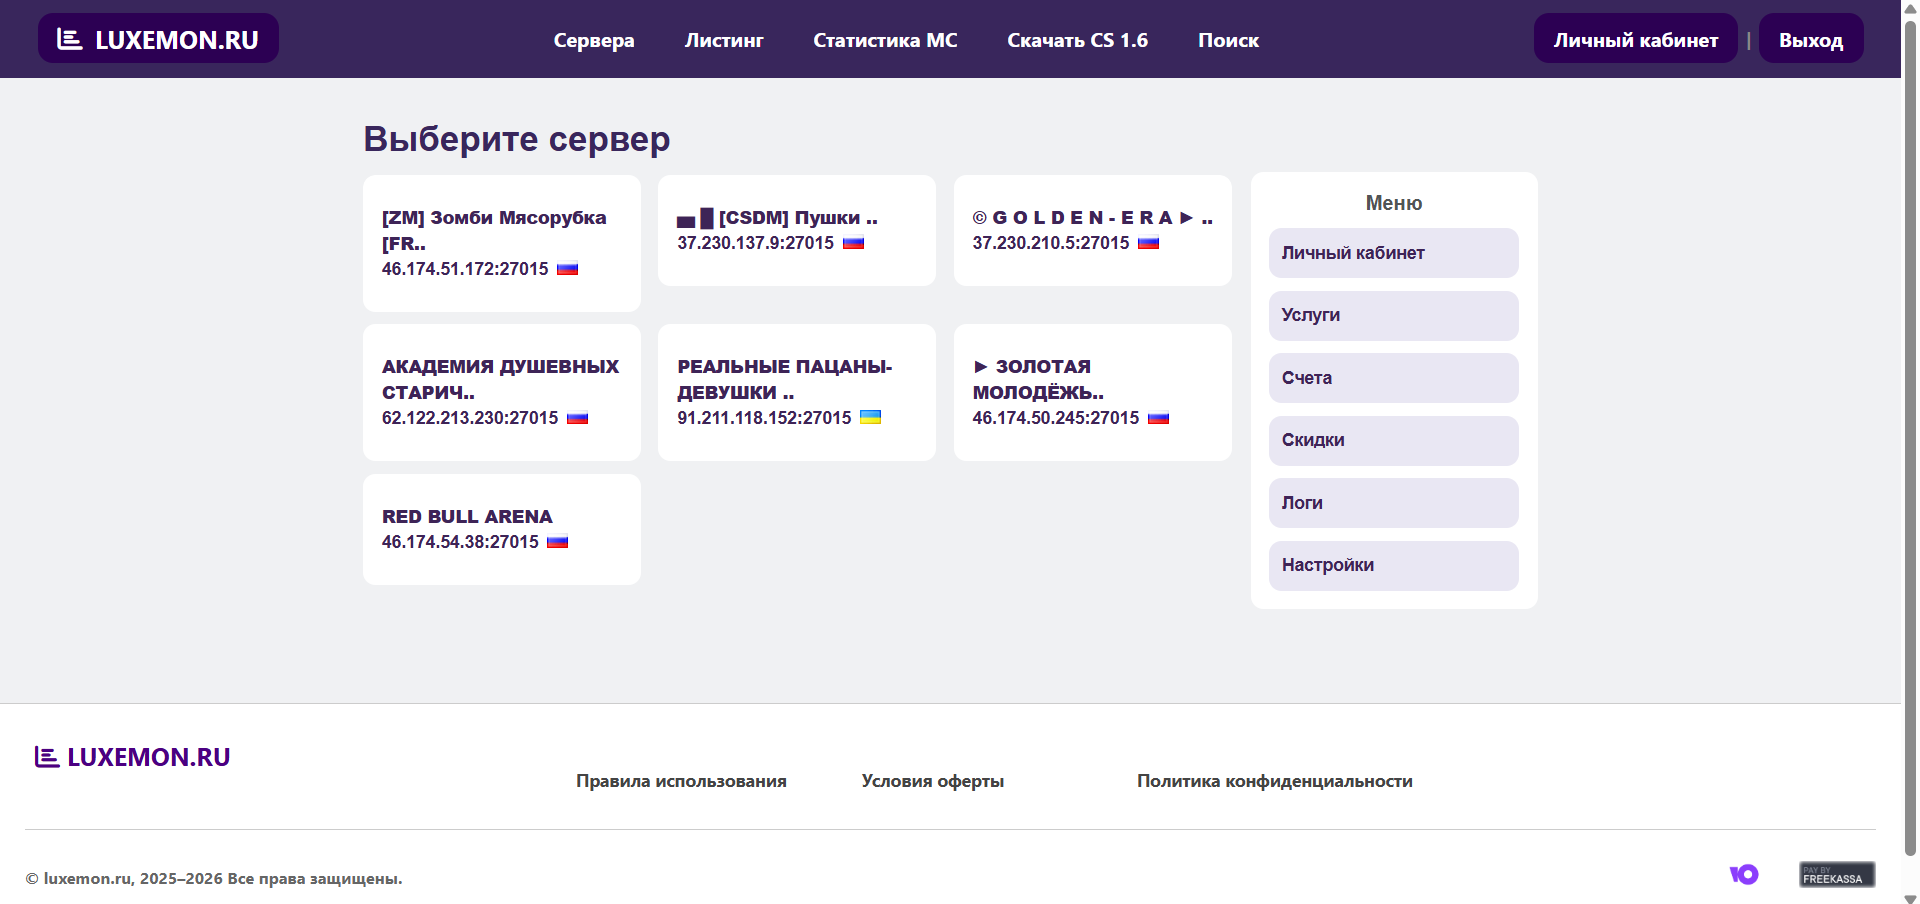
Task: Open Статистика MC page
Action: click(x=884, y=40)
